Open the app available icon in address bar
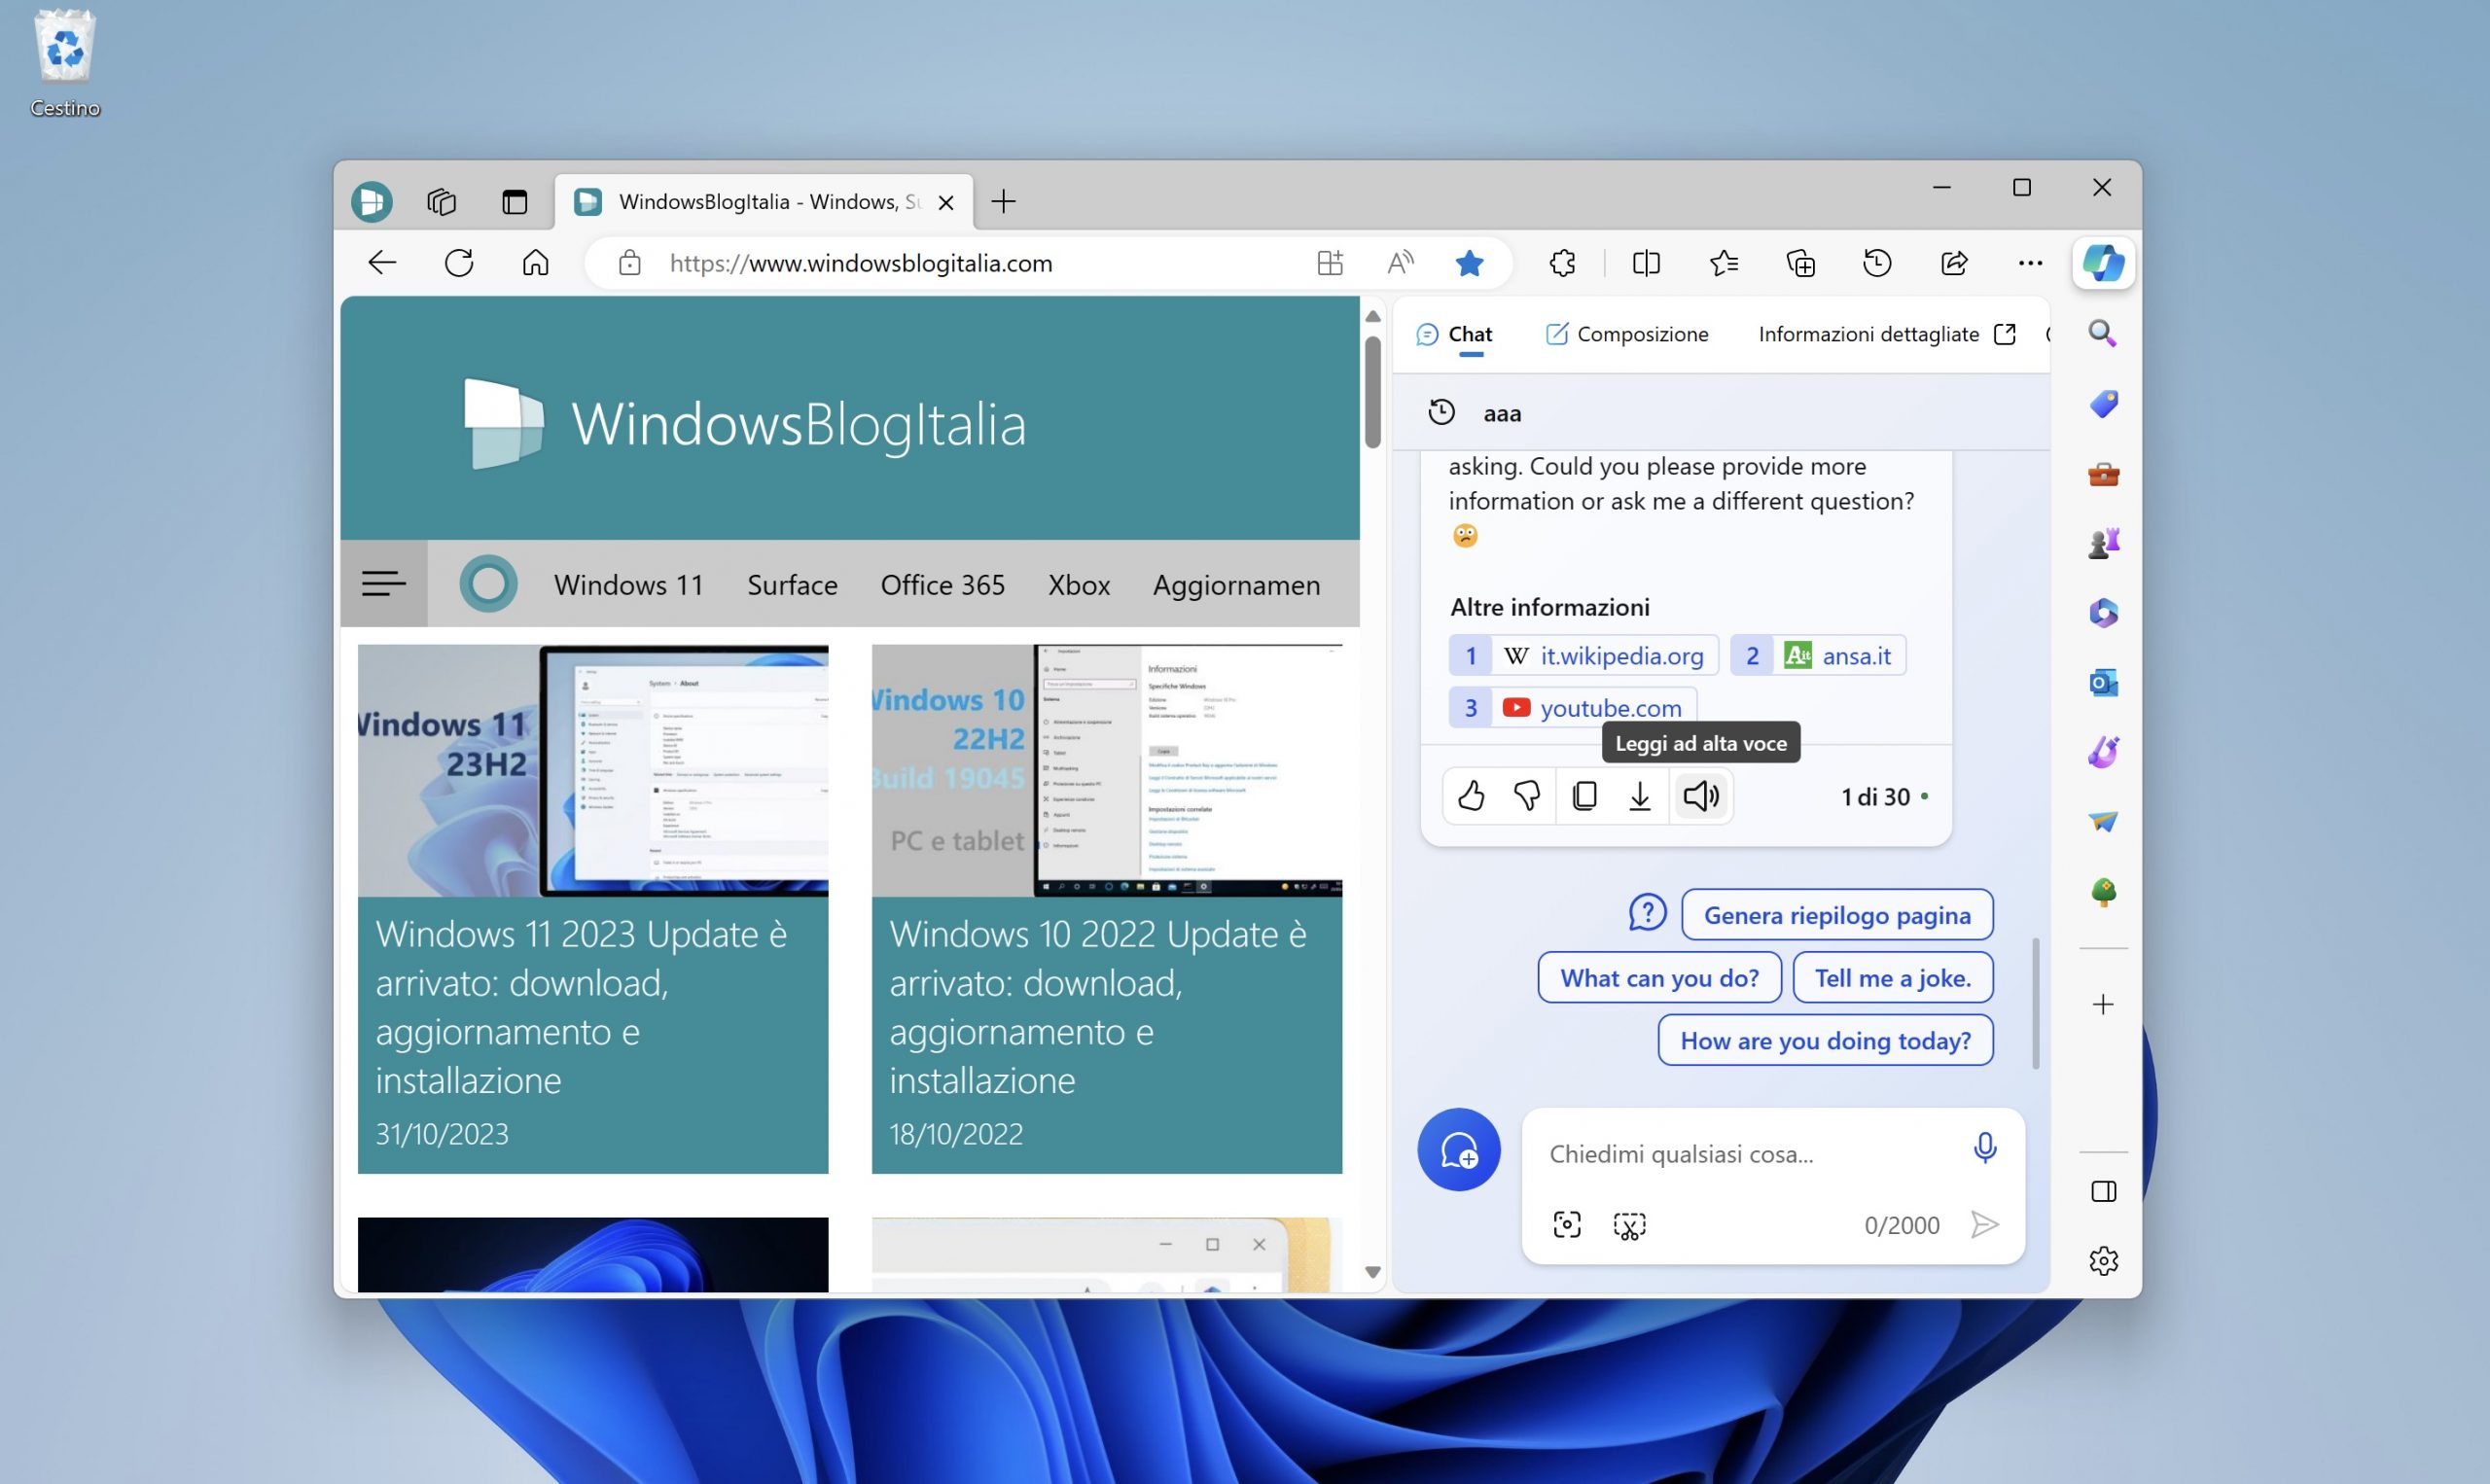This screenshot has height=1484, width=2490. point(1330,263)
